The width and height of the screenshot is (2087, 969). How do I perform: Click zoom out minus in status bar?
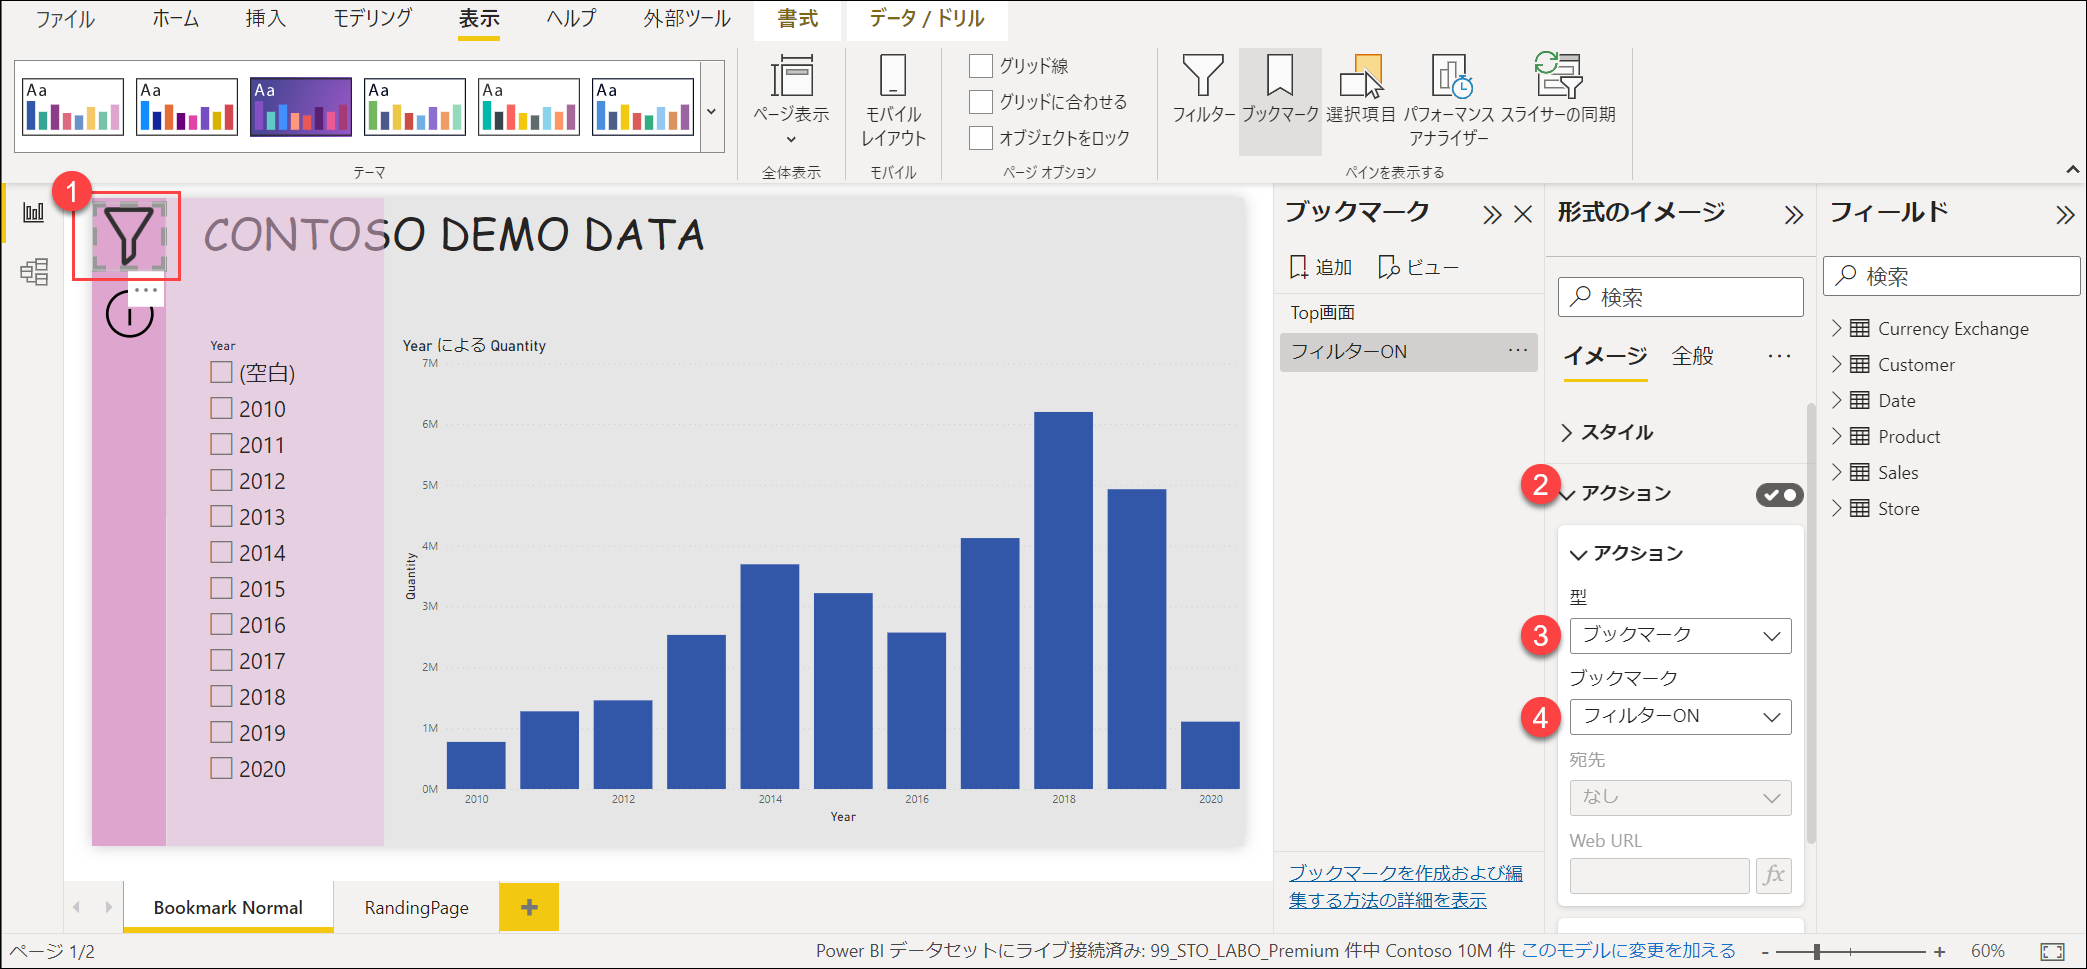(1765, 952)
